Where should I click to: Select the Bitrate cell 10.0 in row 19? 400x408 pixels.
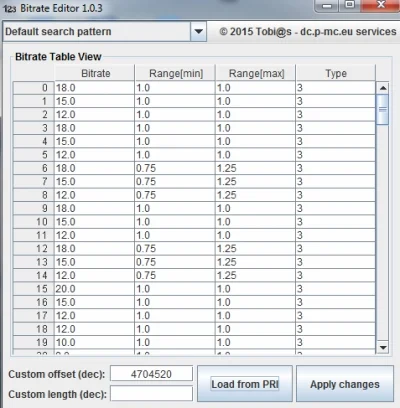(95, 342)
